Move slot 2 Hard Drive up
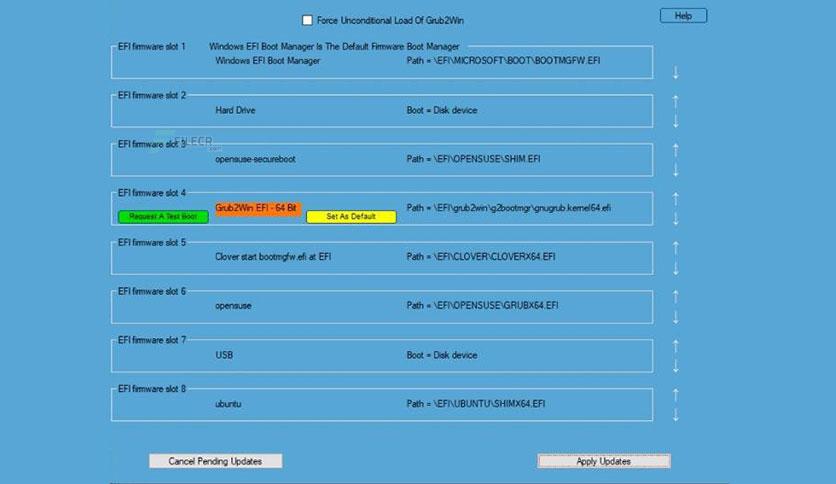The image size is (836, 484). pyautogui.click(x=676, y=101)
